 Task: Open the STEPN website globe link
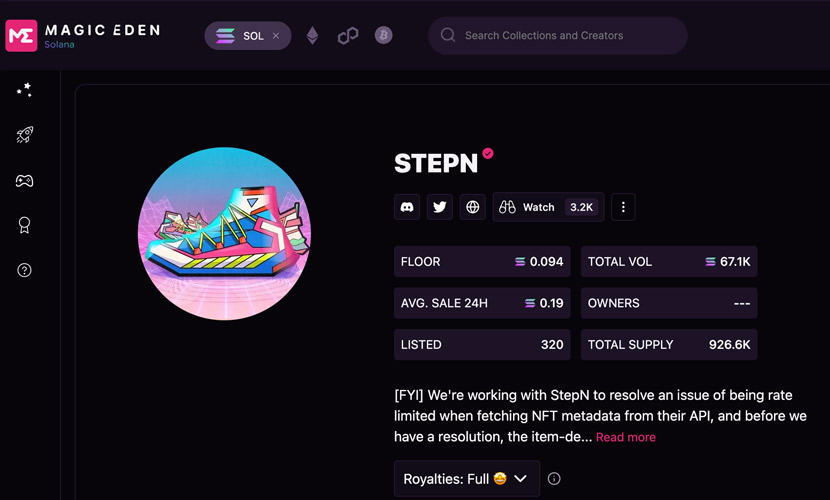click(x=473, y=207)
